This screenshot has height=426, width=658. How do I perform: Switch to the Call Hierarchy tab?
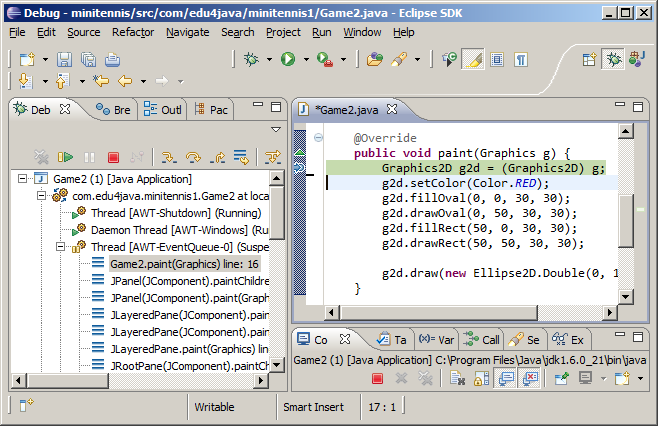point(481,340)
